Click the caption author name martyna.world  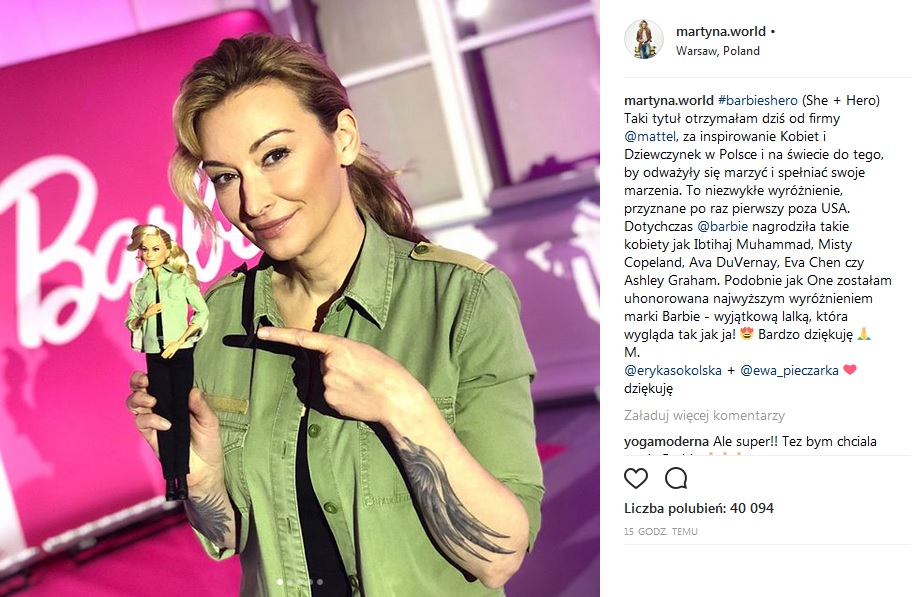pyautogui.click(x=669, y=100)
